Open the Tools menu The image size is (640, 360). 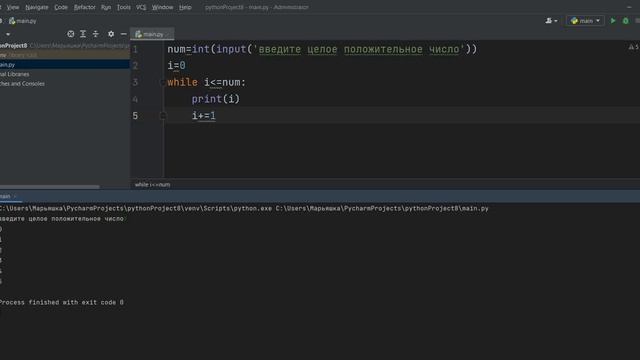(124, 7)
